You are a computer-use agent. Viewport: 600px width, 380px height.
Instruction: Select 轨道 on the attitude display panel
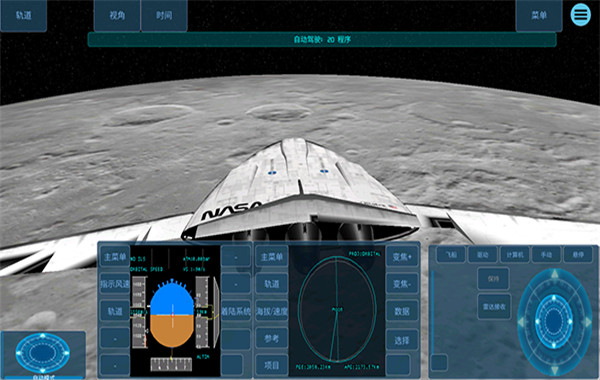tap(115, 311)
